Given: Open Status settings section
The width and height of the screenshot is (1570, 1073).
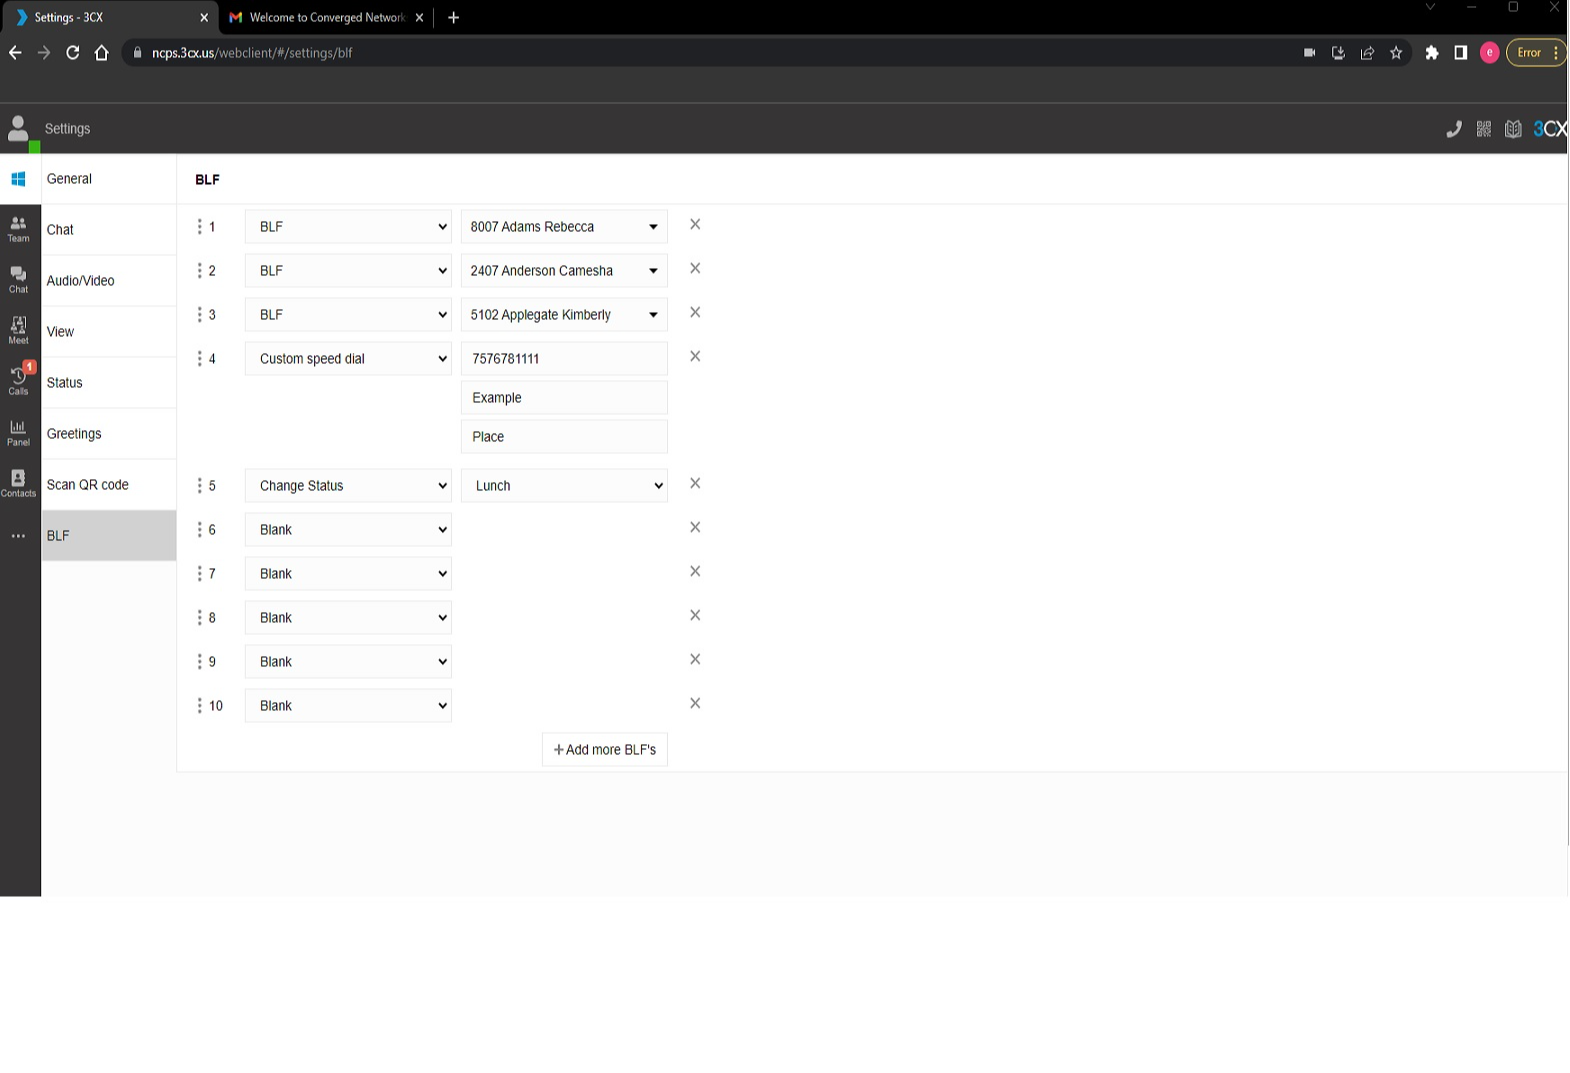Looking at the screenshot, I should (x=109, y=383).
